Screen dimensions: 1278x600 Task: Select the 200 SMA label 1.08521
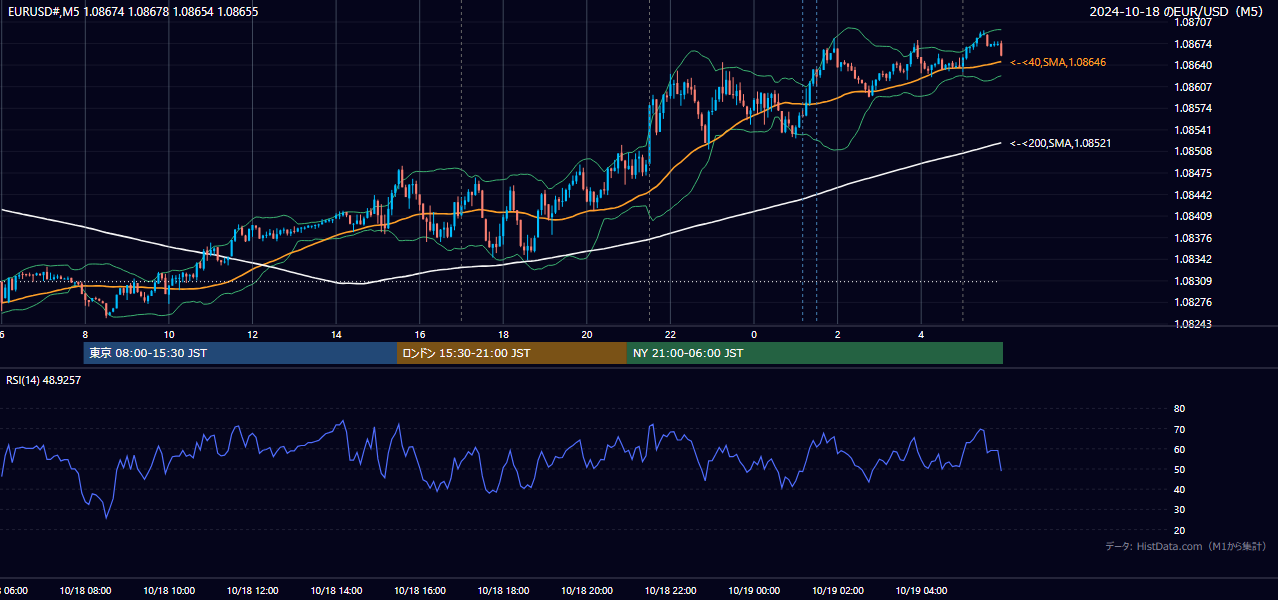pos(1060,143)
